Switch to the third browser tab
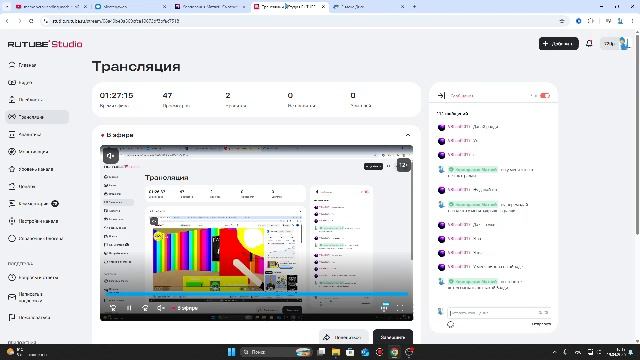The image size is (640, 360). 210,7
